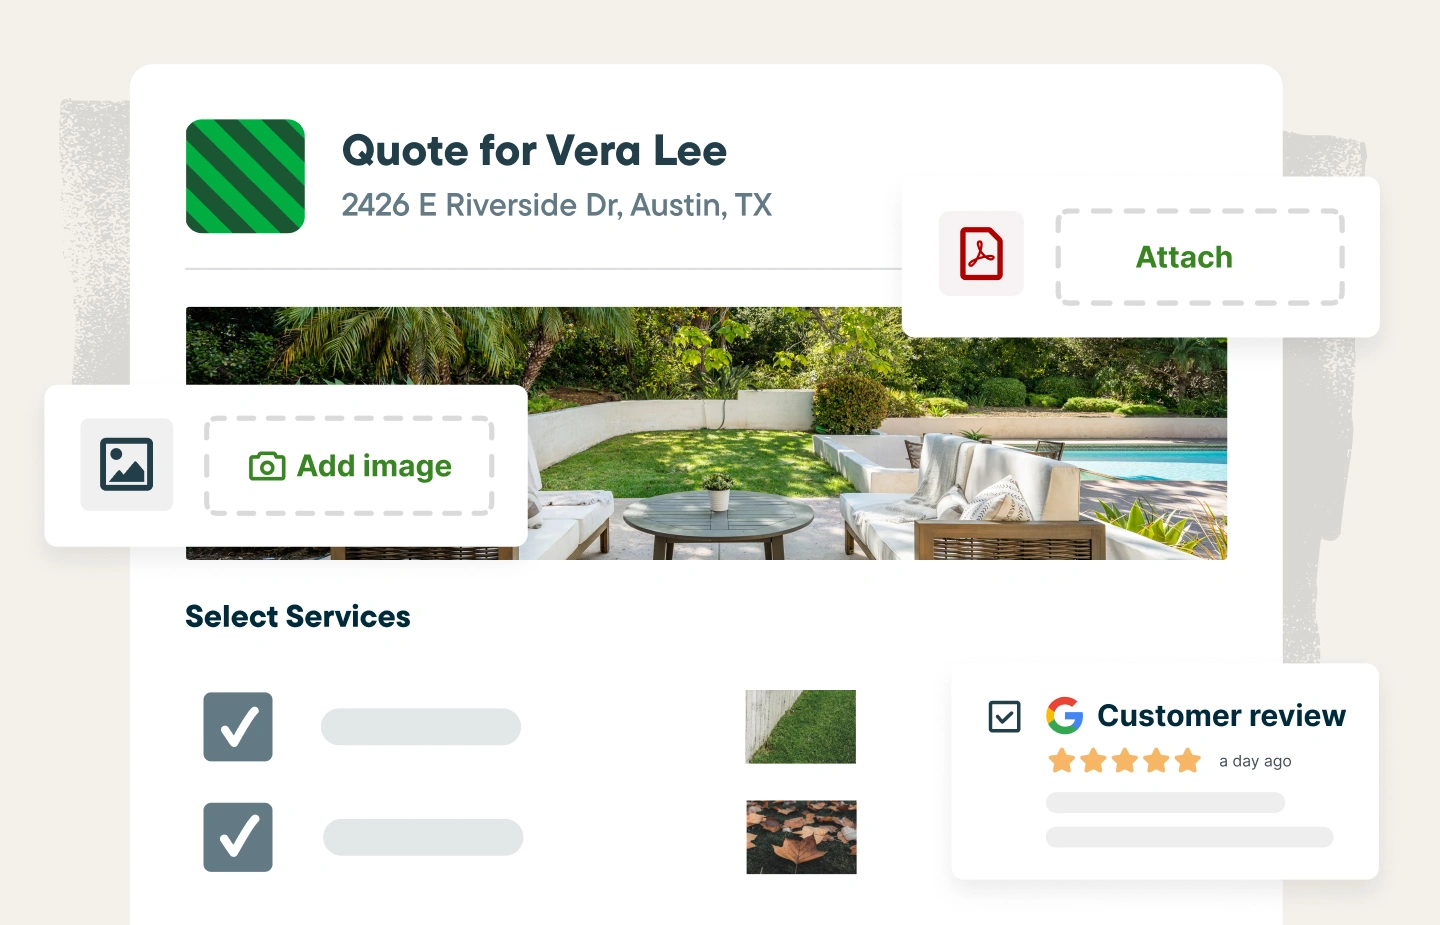This screenshot has height=925, width=1440.
Task: Click the green striped company logo
Action: [245, 176]
